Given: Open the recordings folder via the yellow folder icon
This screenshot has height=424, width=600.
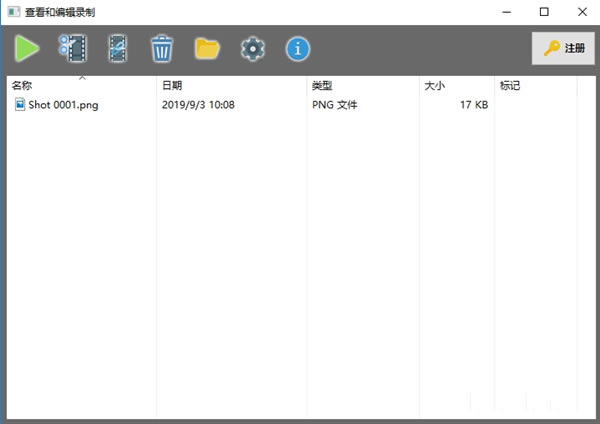Looking at the screenshot, I should coord(207,48).
